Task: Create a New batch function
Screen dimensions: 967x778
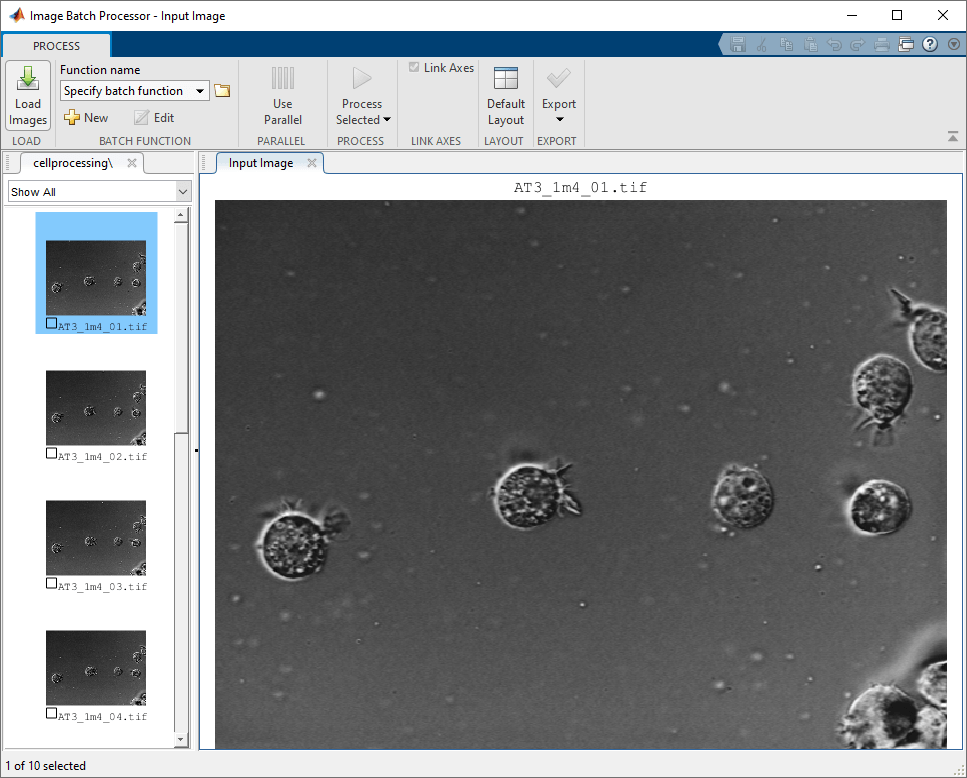Action: click(x=86, y=118)
